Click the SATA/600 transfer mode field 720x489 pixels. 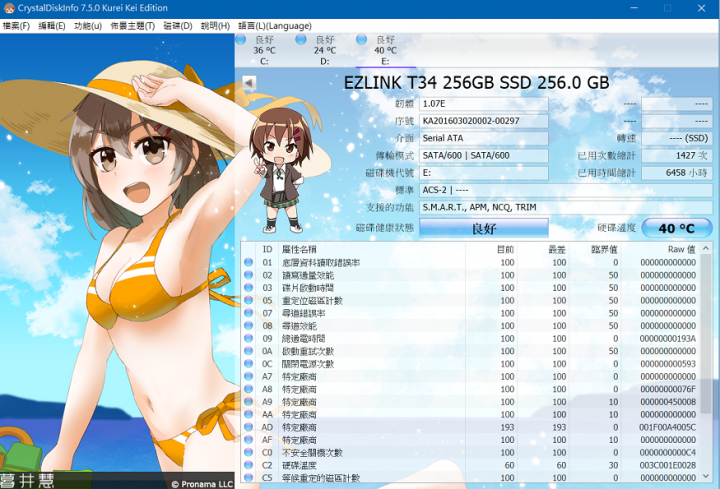tap(484, 156)
